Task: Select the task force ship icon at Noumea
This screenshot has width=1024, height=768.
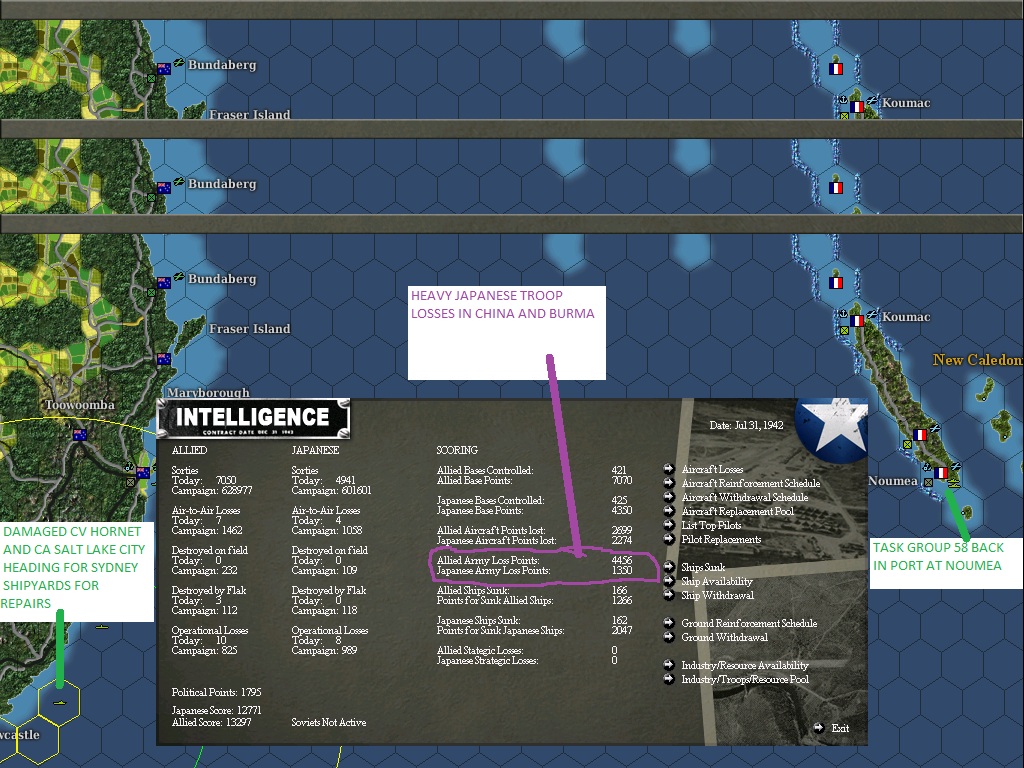Action: click(x=954, y=483)
